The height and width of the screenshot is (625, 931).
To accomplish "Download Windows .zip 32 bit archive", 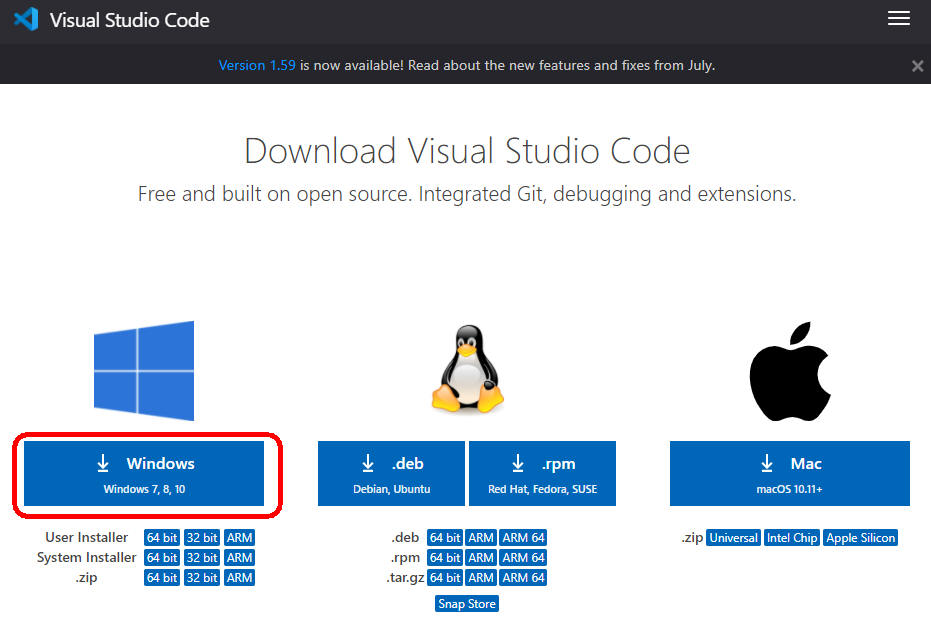I will coord(202,578).
